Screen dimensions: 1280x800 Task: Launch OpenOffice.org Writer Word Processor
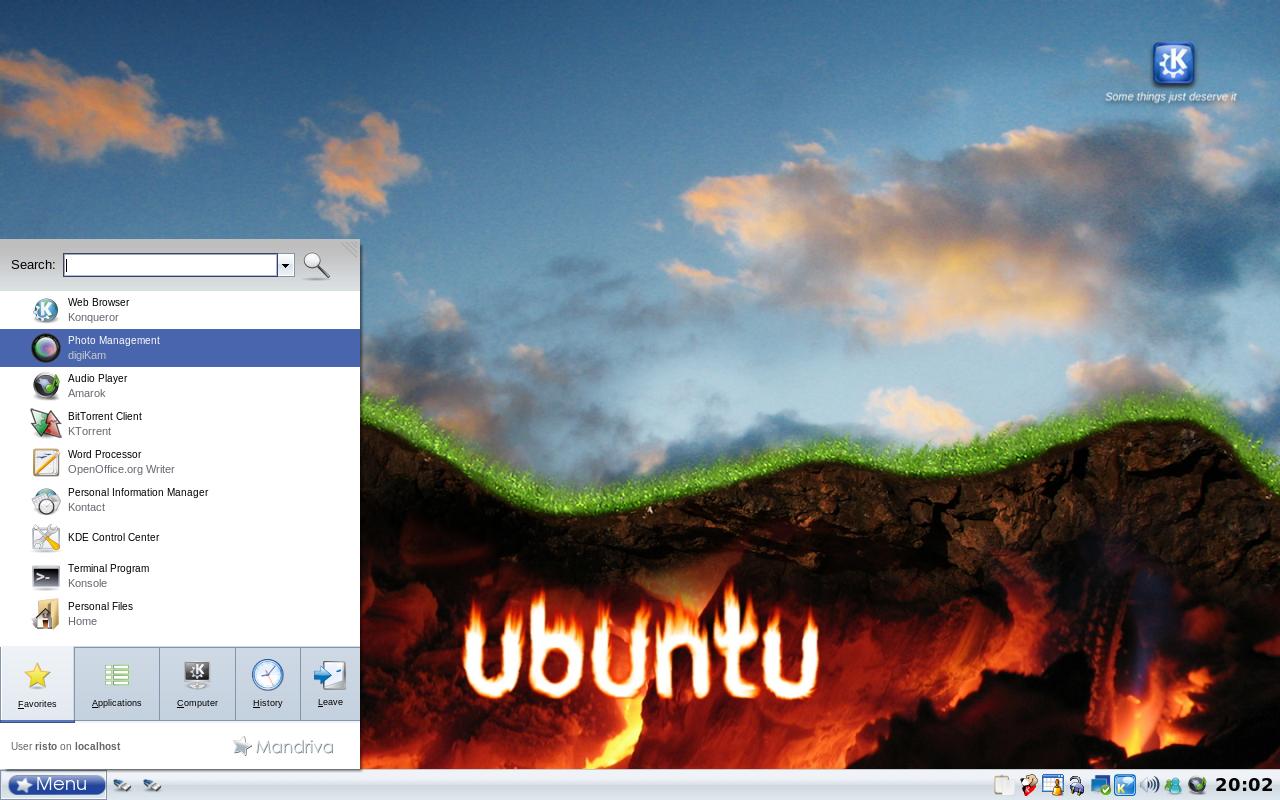(x=180, y=462)
